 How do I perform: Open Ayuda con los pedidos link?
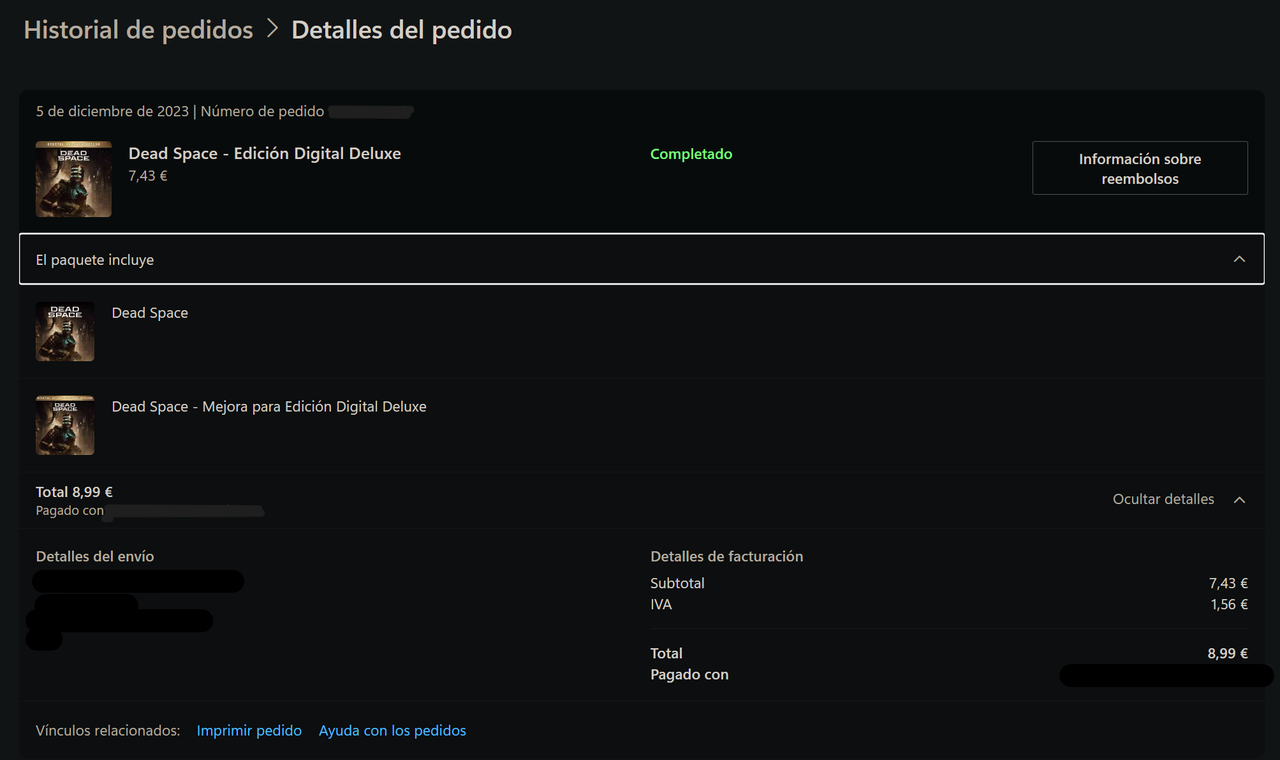coord(392,731)
